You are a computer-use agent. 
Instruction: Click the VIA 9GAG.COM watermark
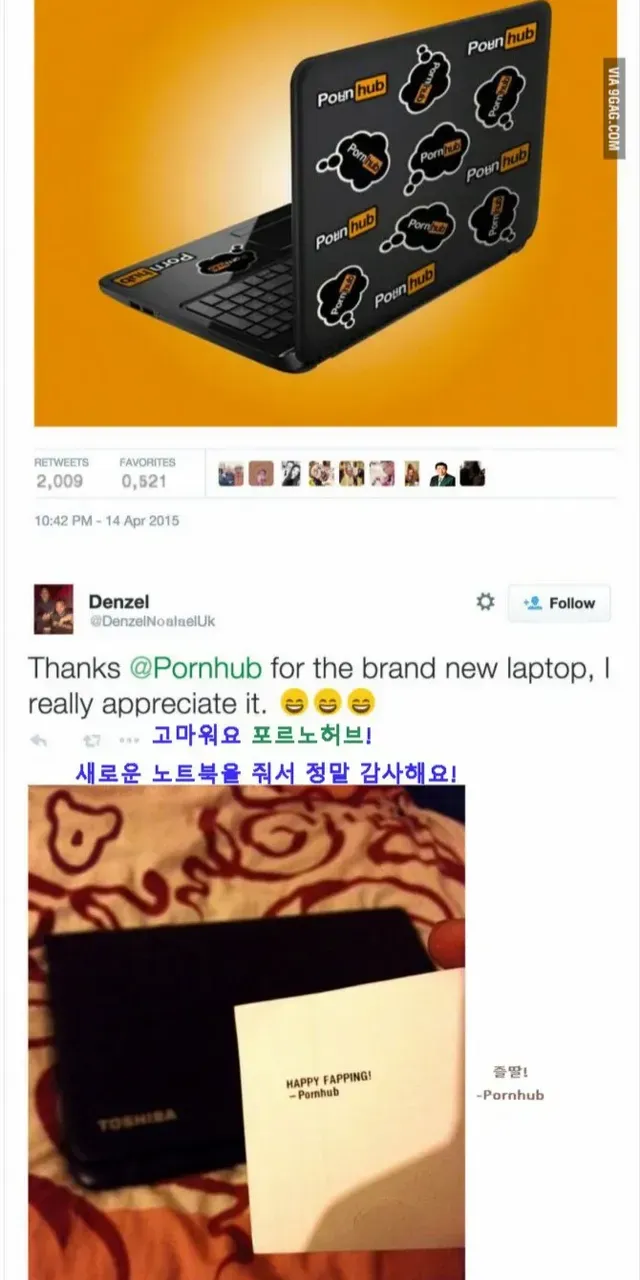tap(613, 107)
